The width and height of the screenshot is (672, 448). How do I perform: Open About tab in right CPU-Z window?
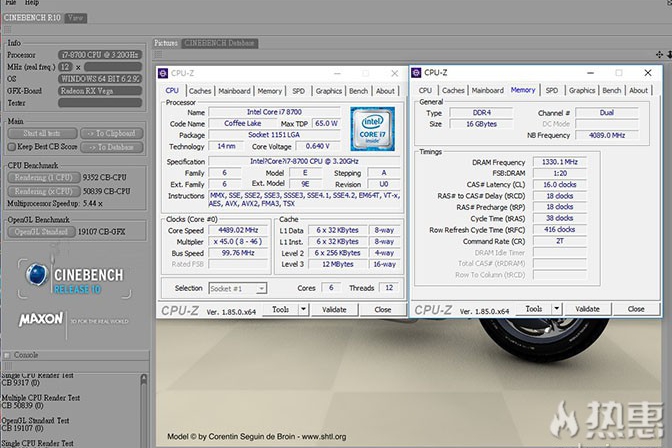(x=639, y=90)
